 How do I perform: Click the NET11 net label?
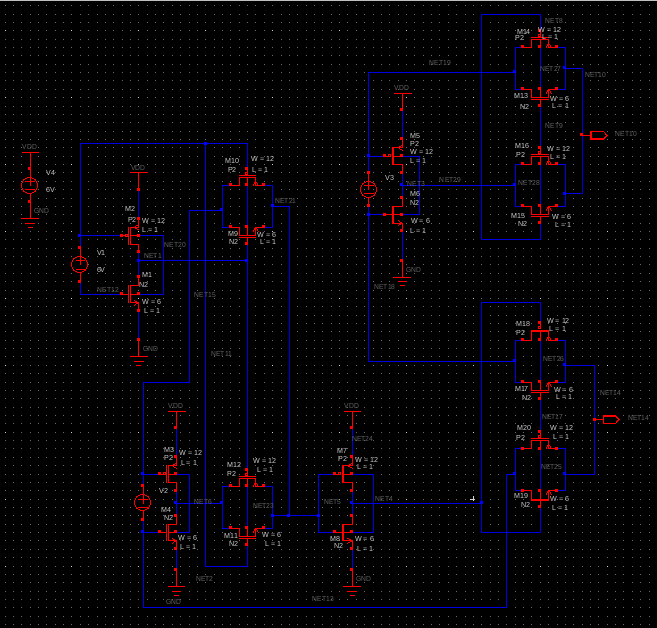tap(221, 354)
